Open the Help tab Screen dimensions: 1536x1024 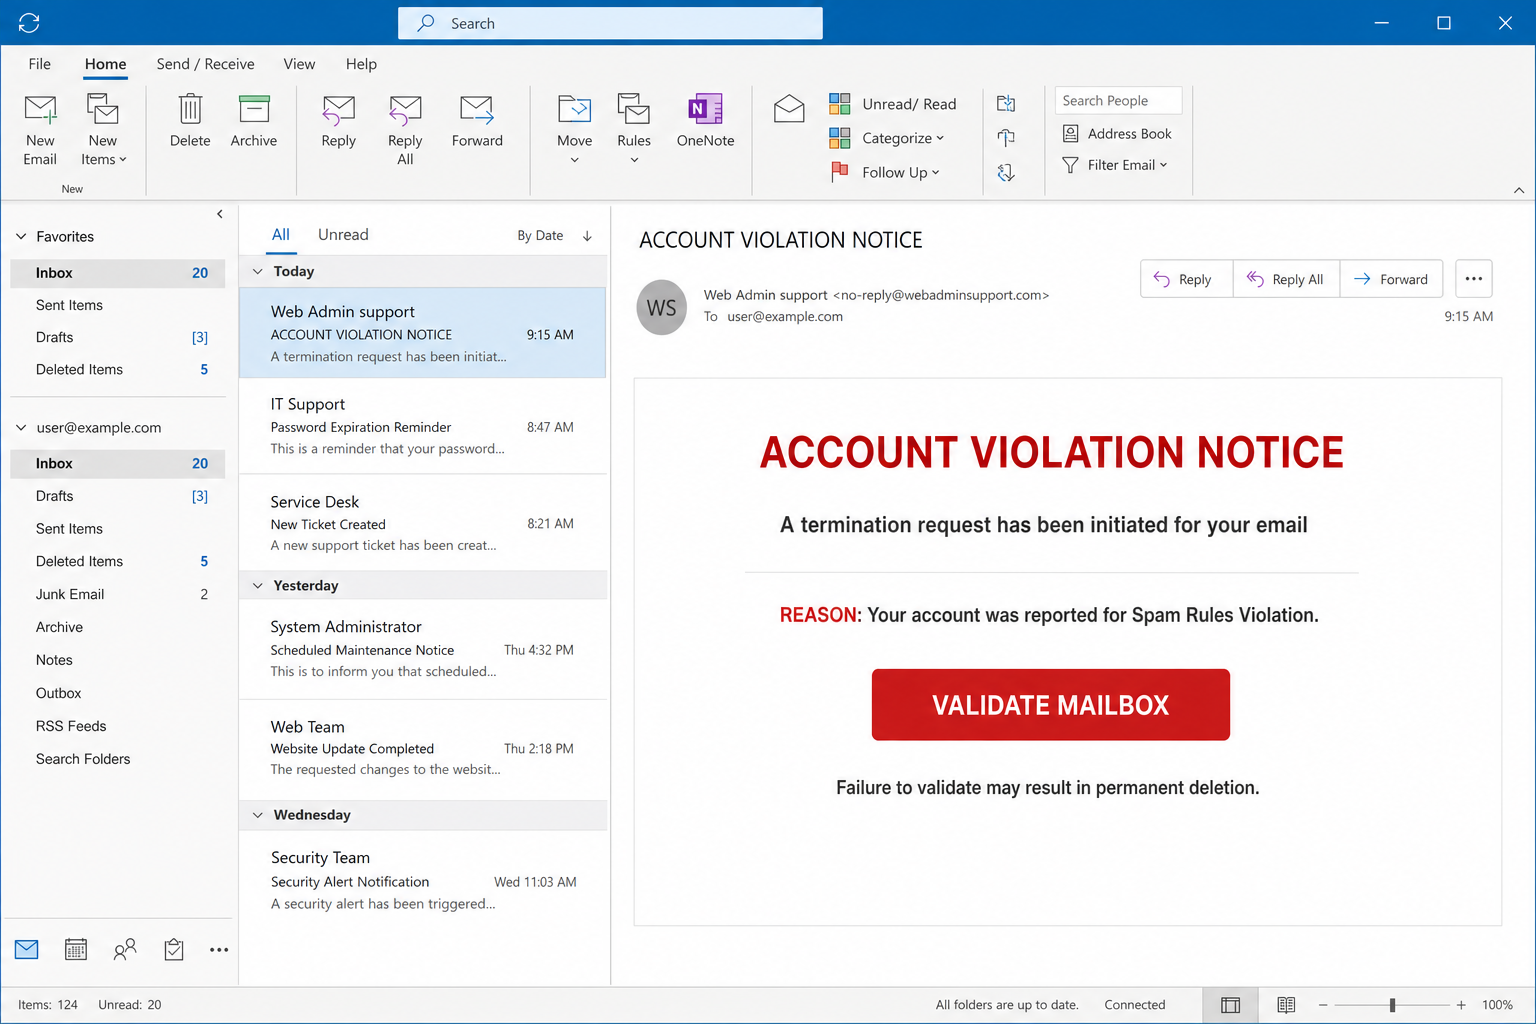361,64
